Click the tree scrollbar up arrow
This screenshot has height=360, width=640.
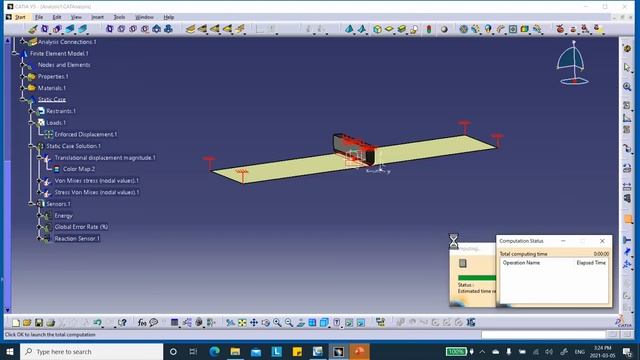click(7, 41)
